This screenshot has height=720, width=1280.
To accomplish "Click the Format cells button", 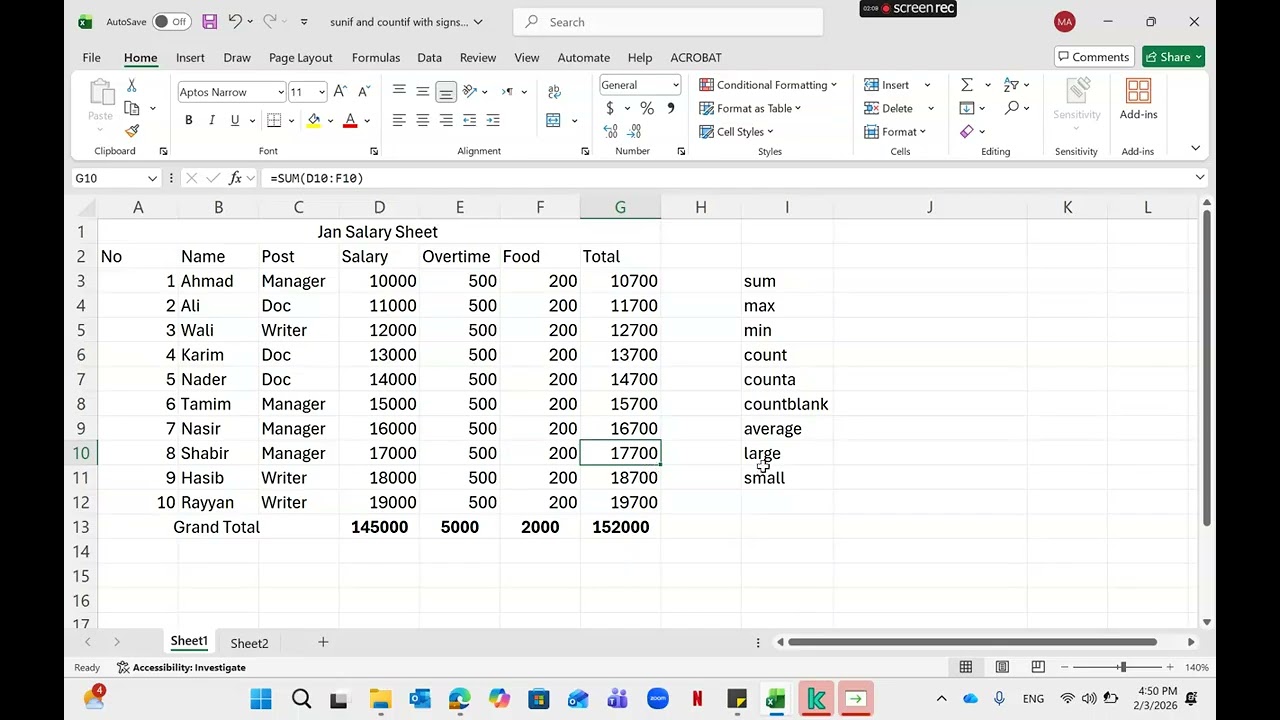I will (895, 131).
